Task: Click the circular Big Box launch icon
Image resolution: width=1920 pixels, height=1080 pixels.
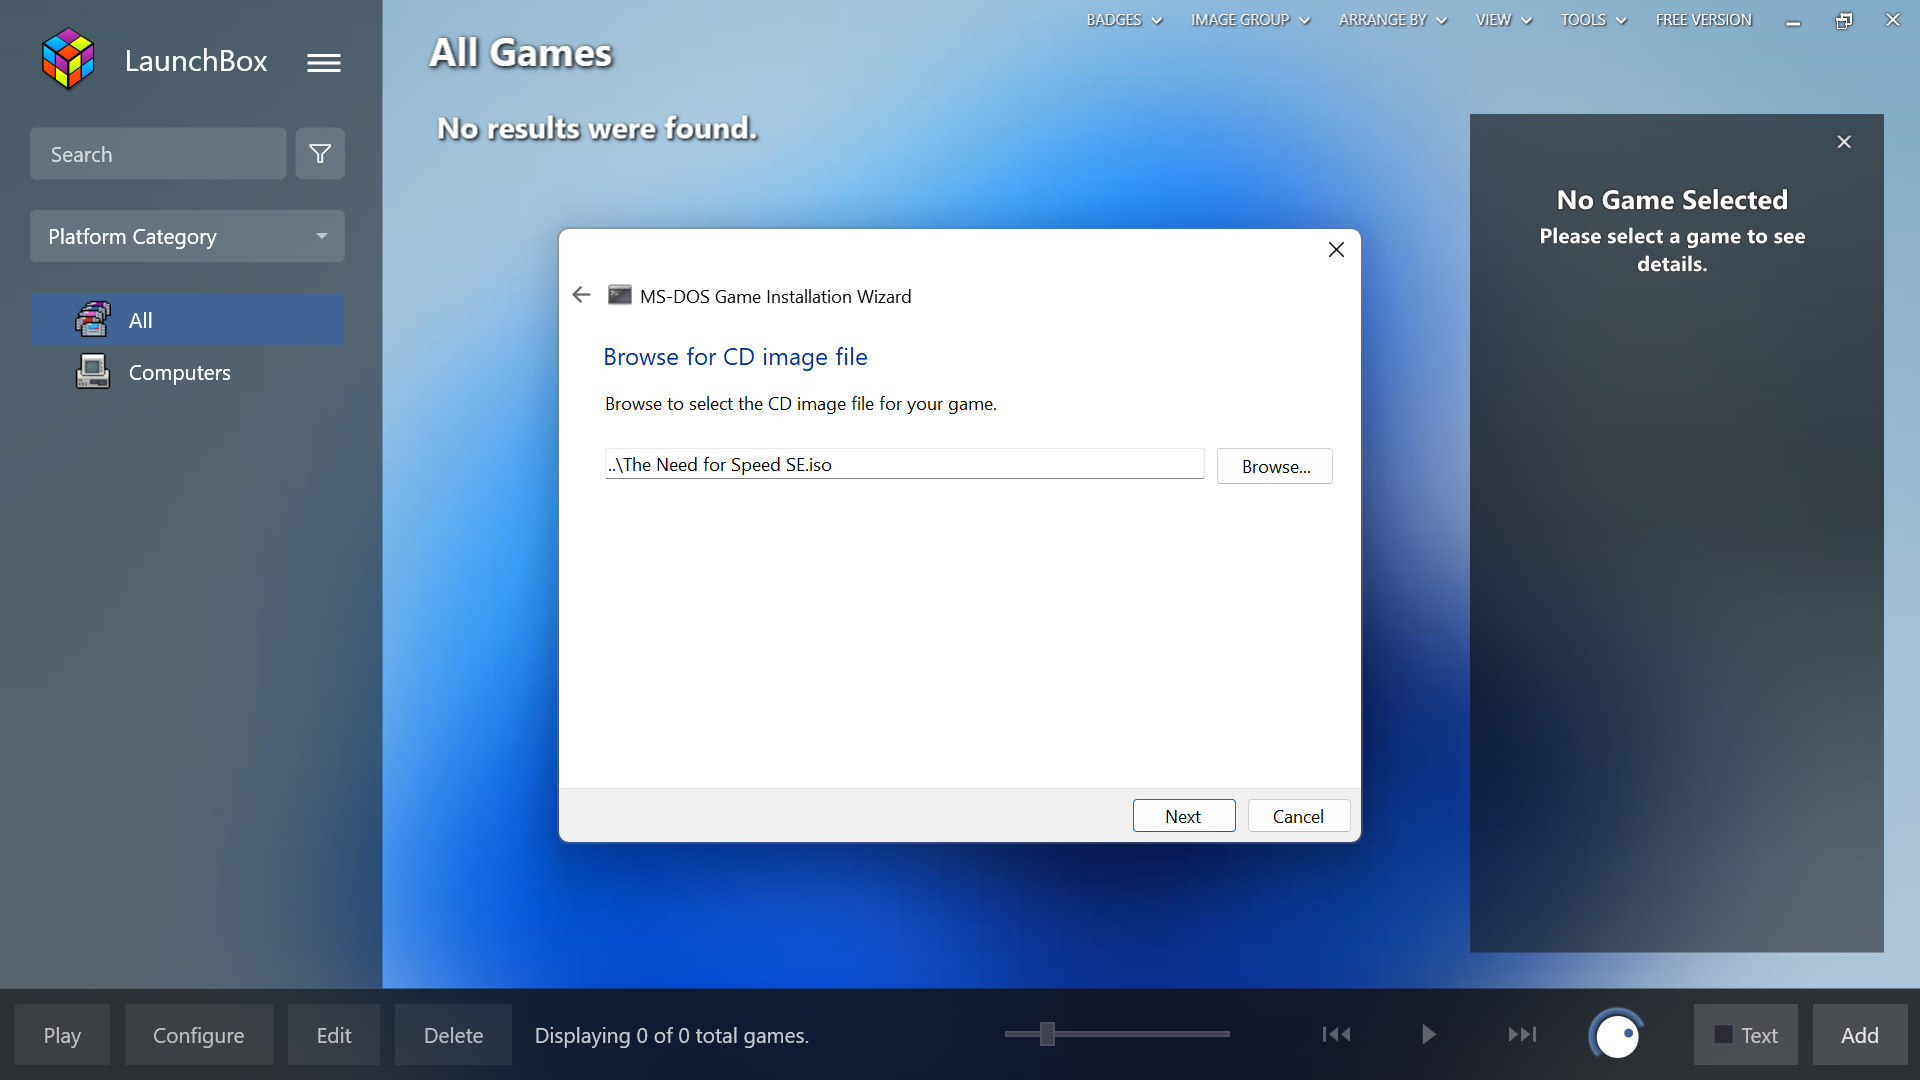Action: tap(1616, 1035)
